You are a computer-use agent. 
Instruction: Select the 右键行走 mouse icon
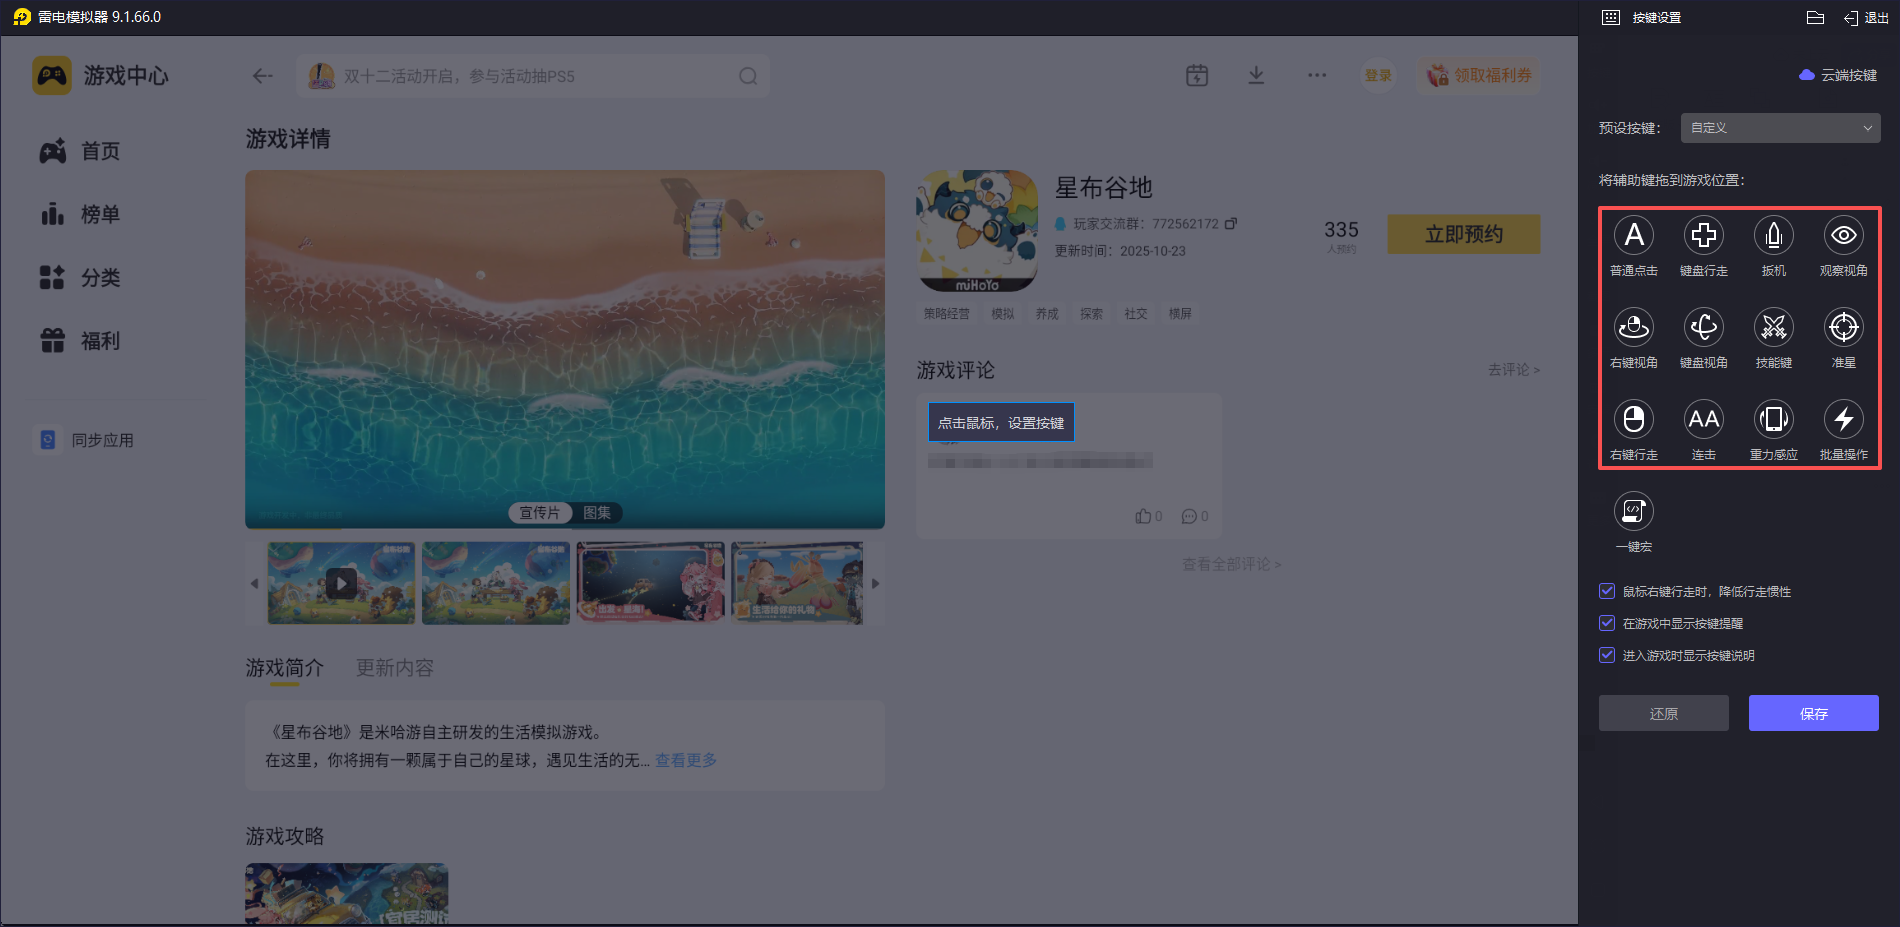coord(1634,420)
